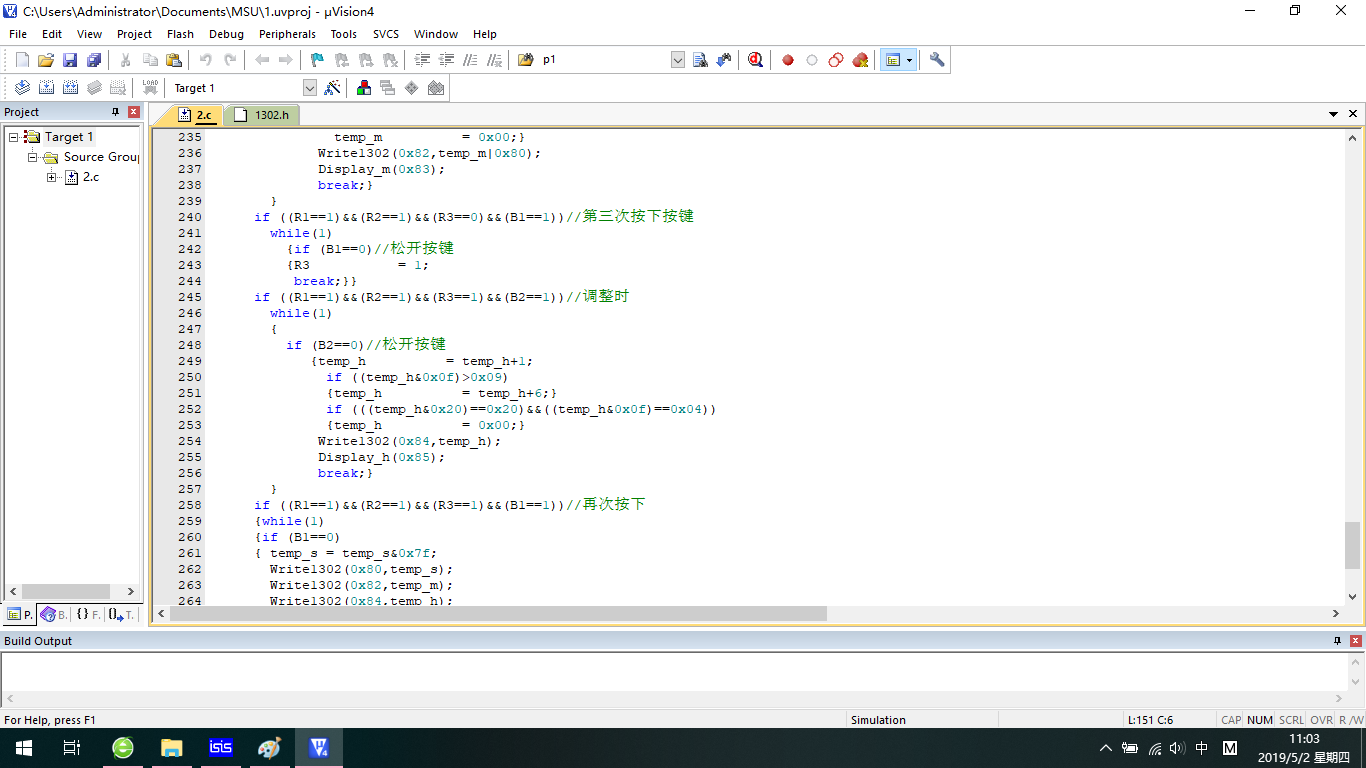This screenshot has width=1366, height=768.
Task: Switch to the 1302.h editor tab
Action: pyautogui.click(x=263, y=115)
